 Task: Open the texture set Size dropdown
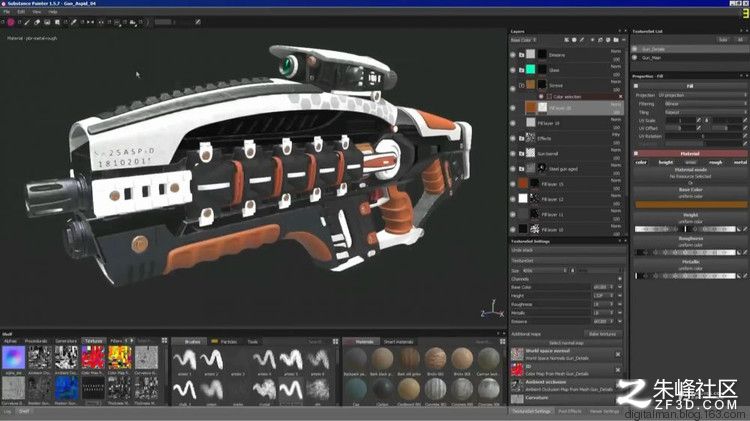[544, 271]
